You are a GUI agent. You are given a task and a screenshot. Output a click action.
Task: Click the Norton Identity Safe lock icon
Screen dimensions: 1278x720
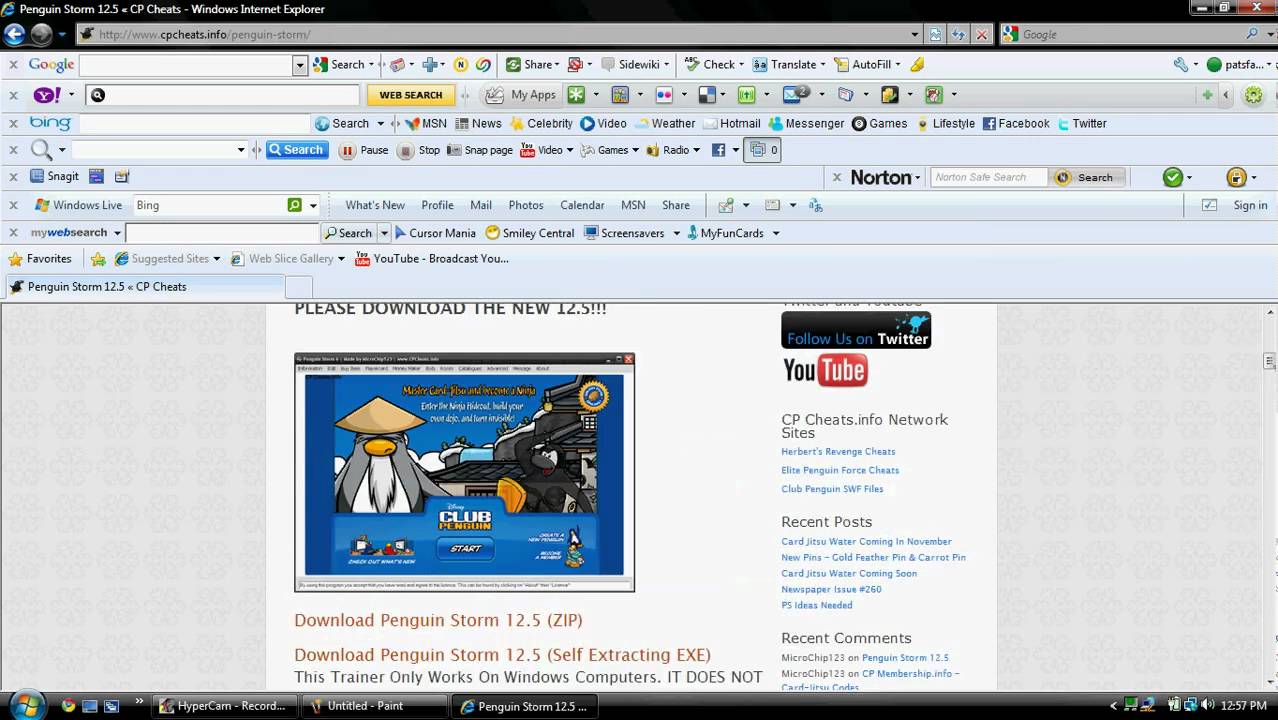pos(1236,177)
